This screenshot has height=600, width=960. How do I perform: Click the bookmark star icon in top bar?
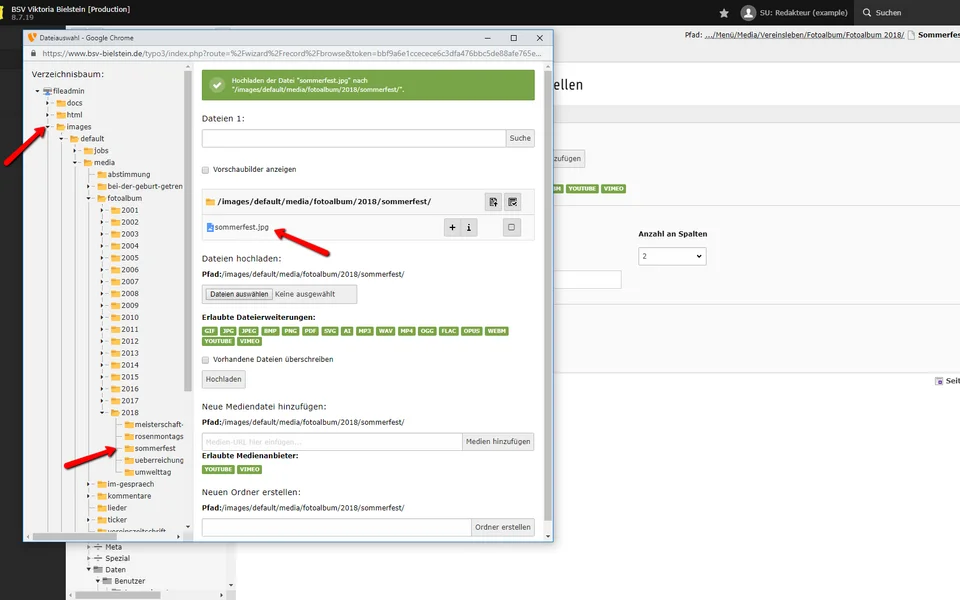click(724, 13)
